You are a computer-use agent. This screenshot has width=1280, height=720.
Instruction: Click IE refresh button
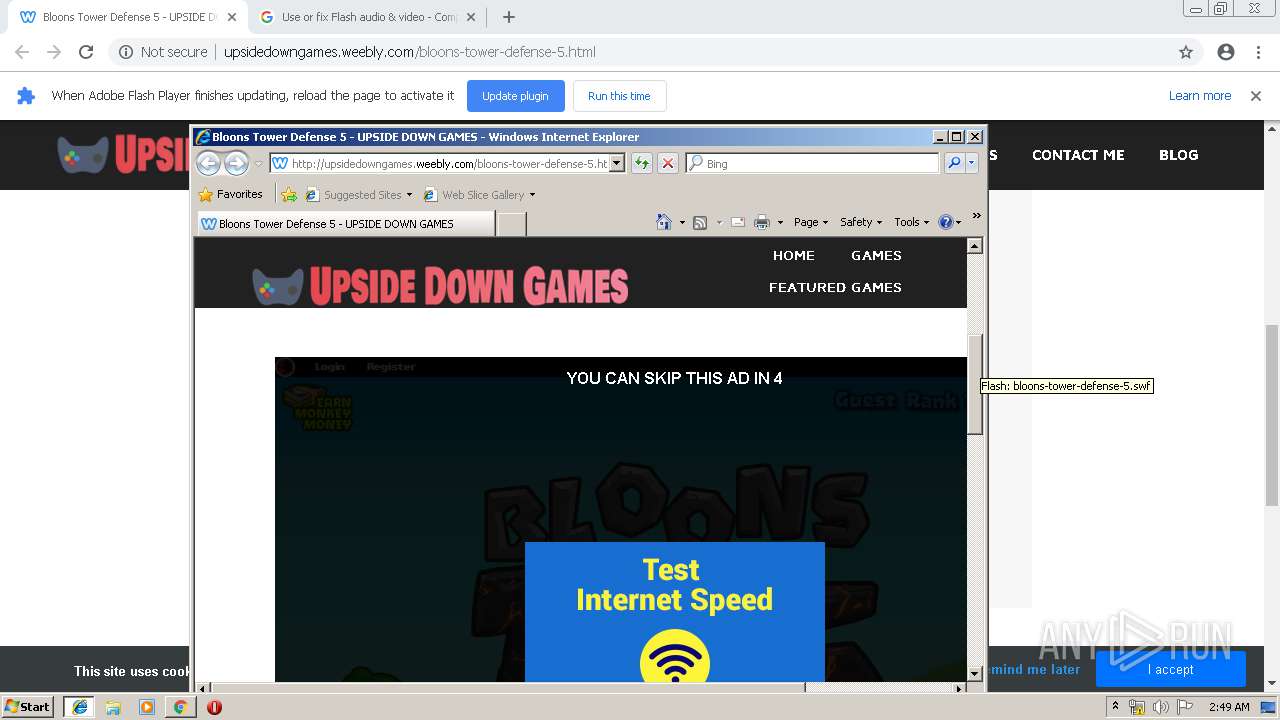coord(642,163)
